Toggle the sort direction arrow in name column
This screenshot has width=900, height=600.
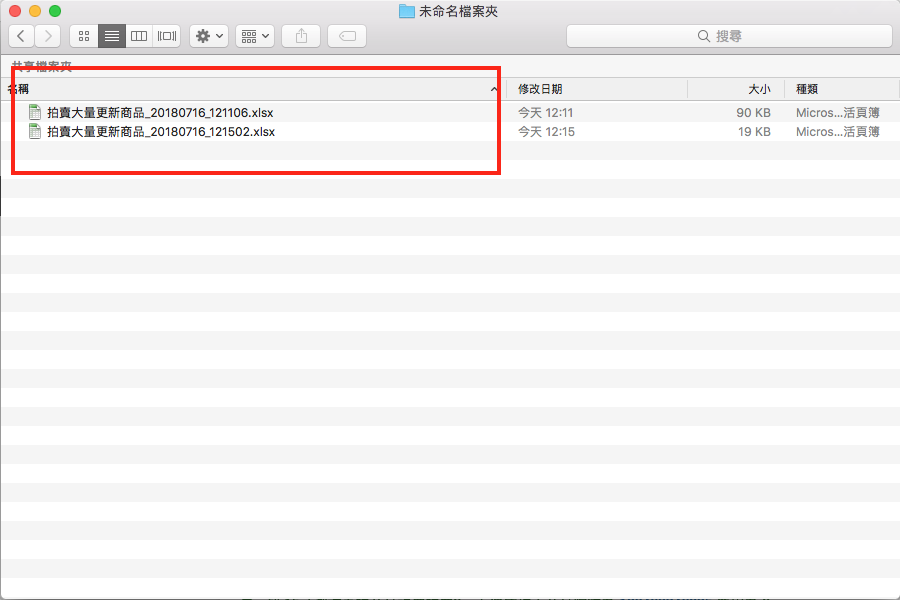point(494,90)
